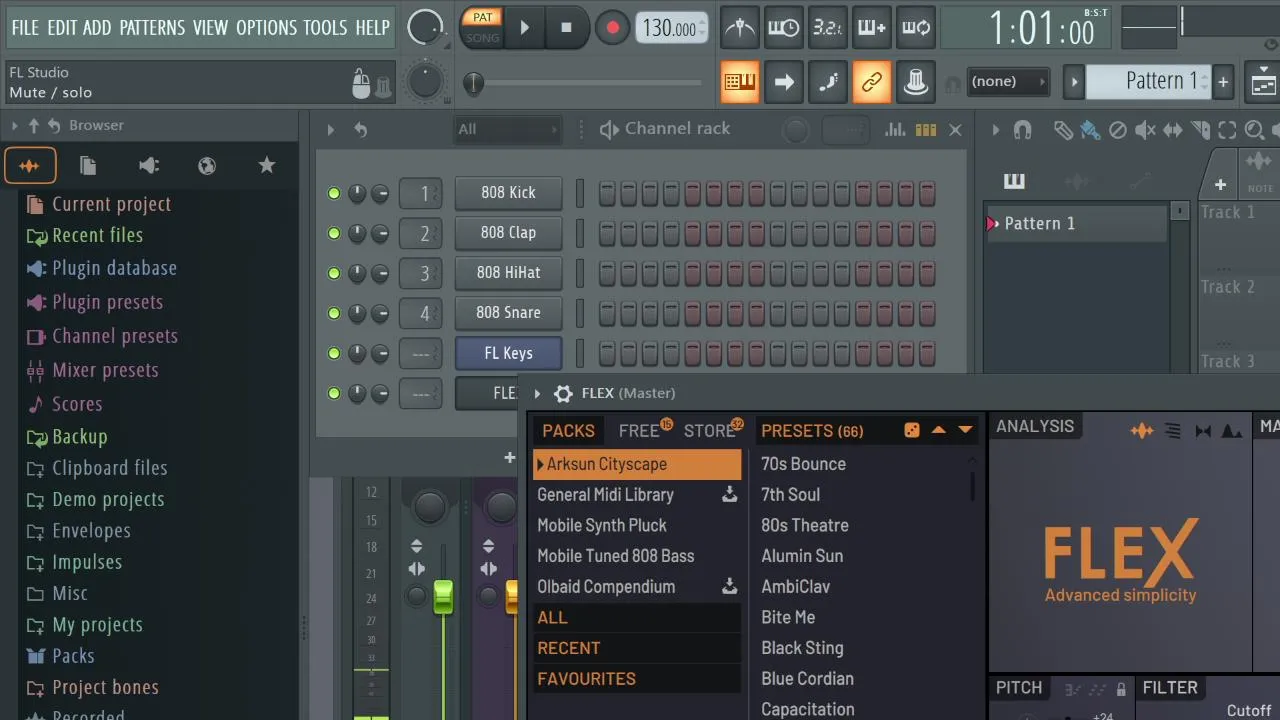
Task: Select the playlist slip tool
Action: tap(1172, 130)
